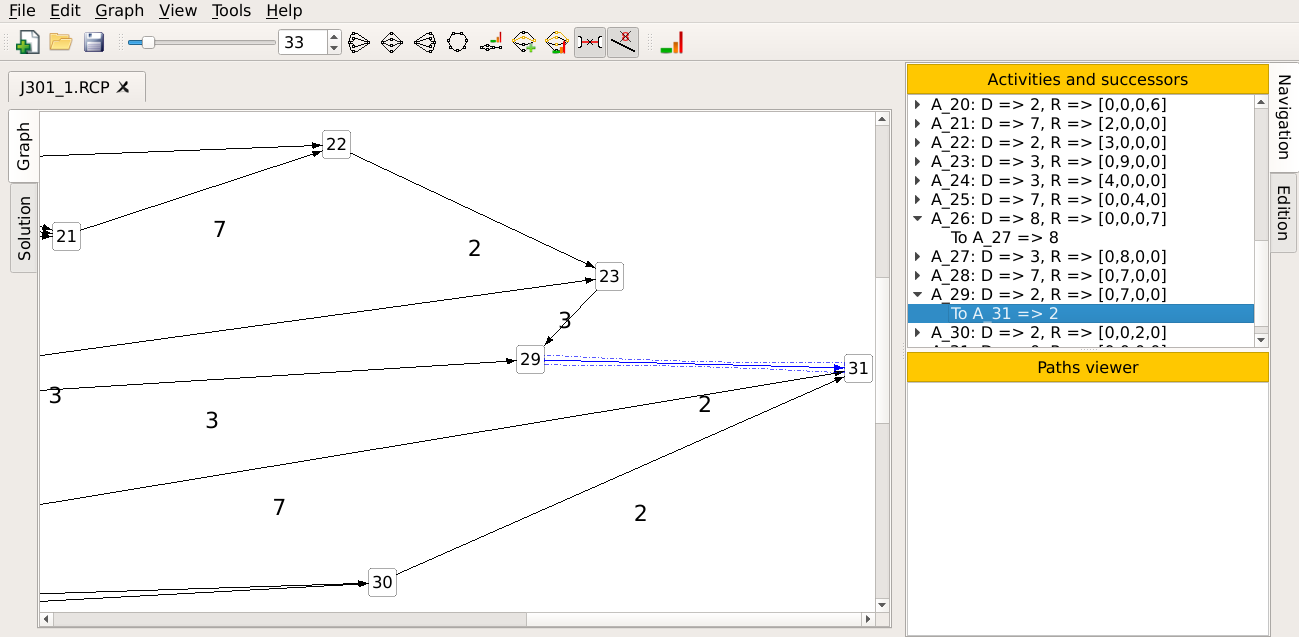This screenshot has width=1299, height=637.
Task: Switch to the Solution tab
Action: (24, 228)
